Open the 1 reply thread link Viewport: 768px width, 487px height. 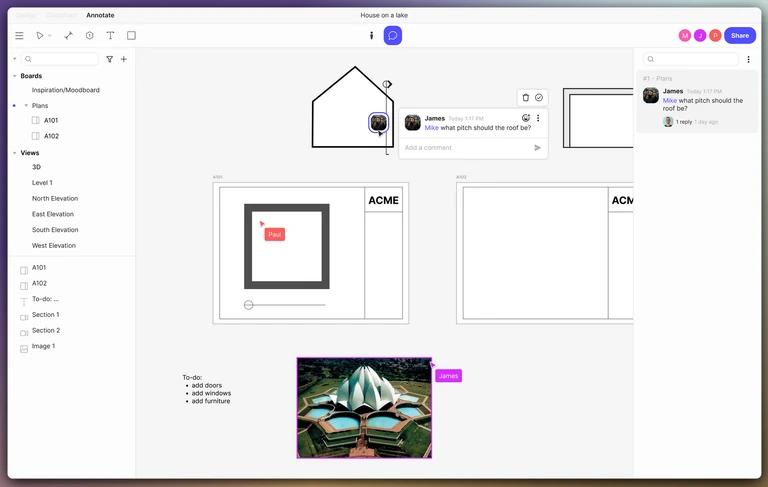click(684, 122)
